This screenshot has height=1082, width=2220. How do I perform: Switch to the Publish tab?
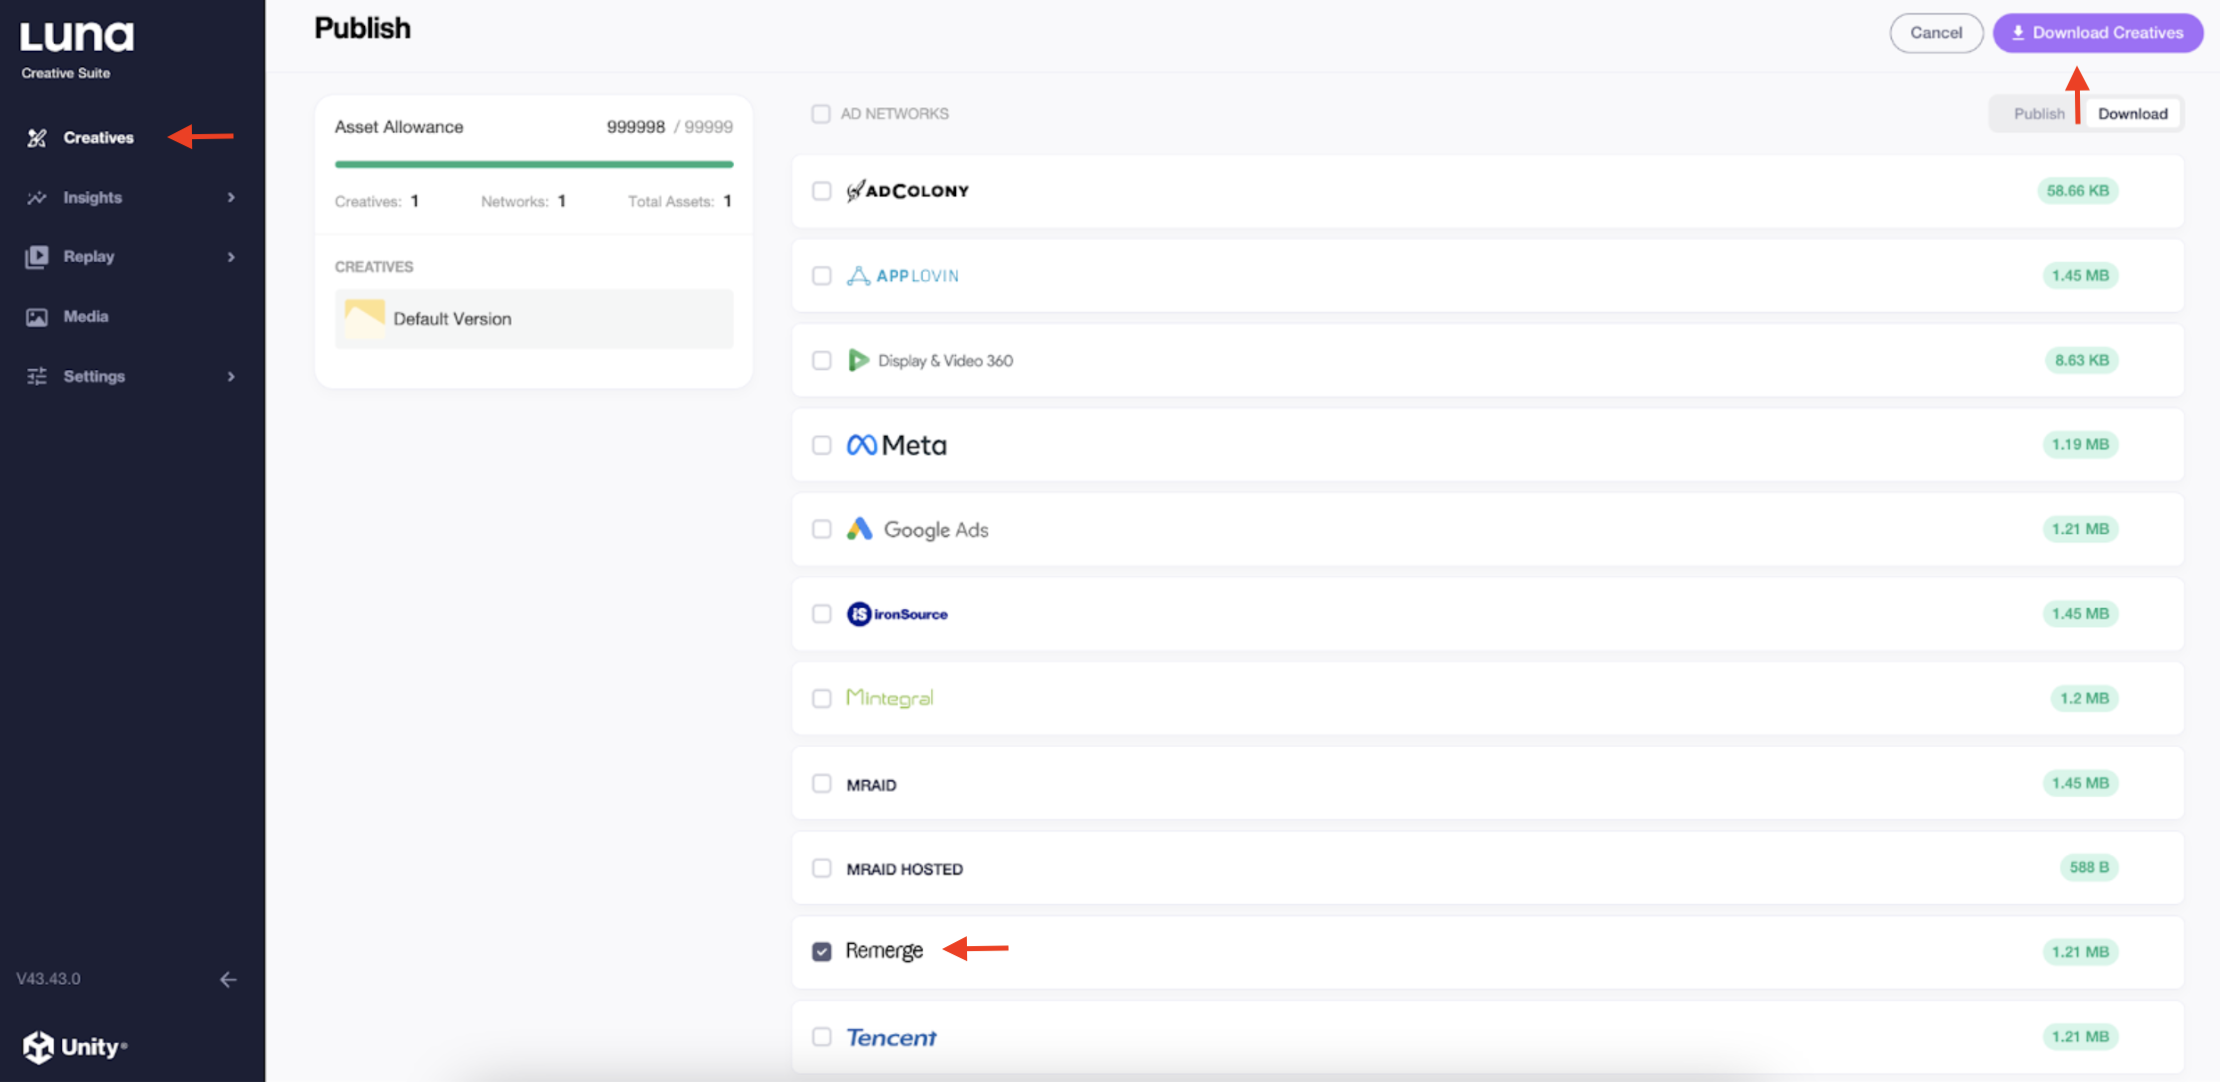(x=2038, y=113)
